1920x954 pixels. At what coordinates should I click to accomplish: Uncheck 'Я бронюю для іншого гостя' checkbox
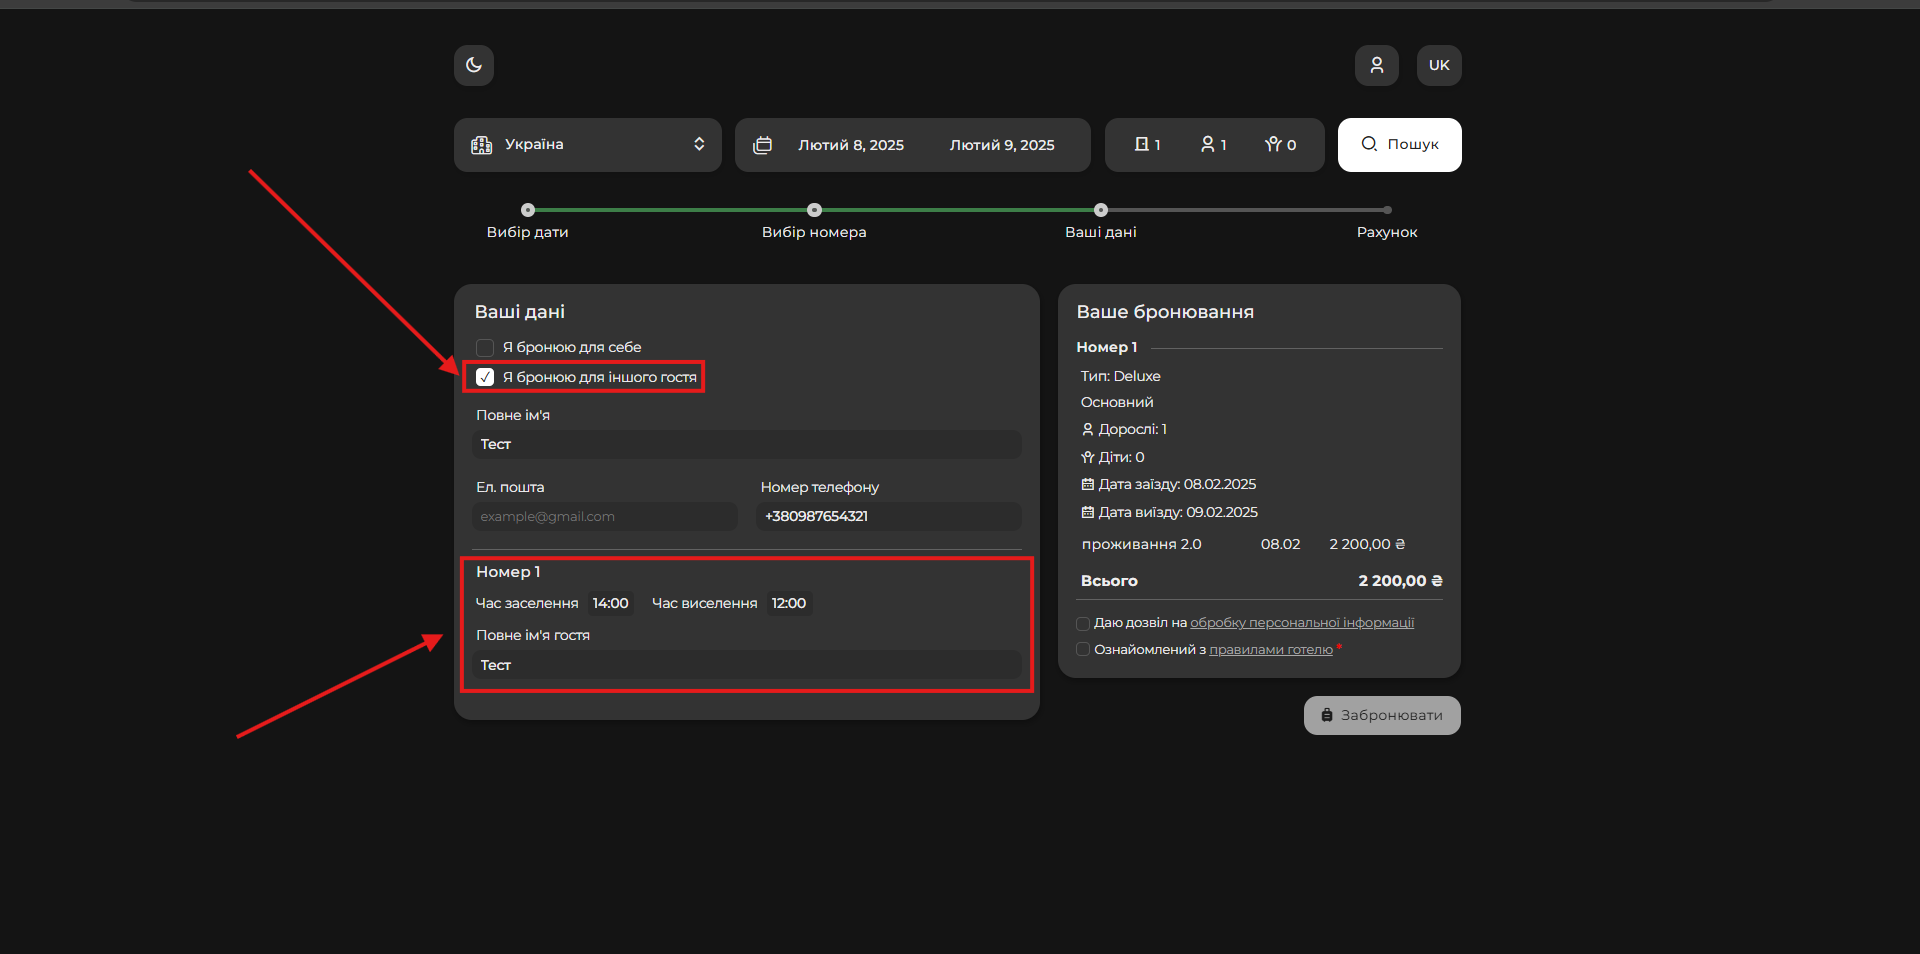pyautogui.click(x=485, y=377)
